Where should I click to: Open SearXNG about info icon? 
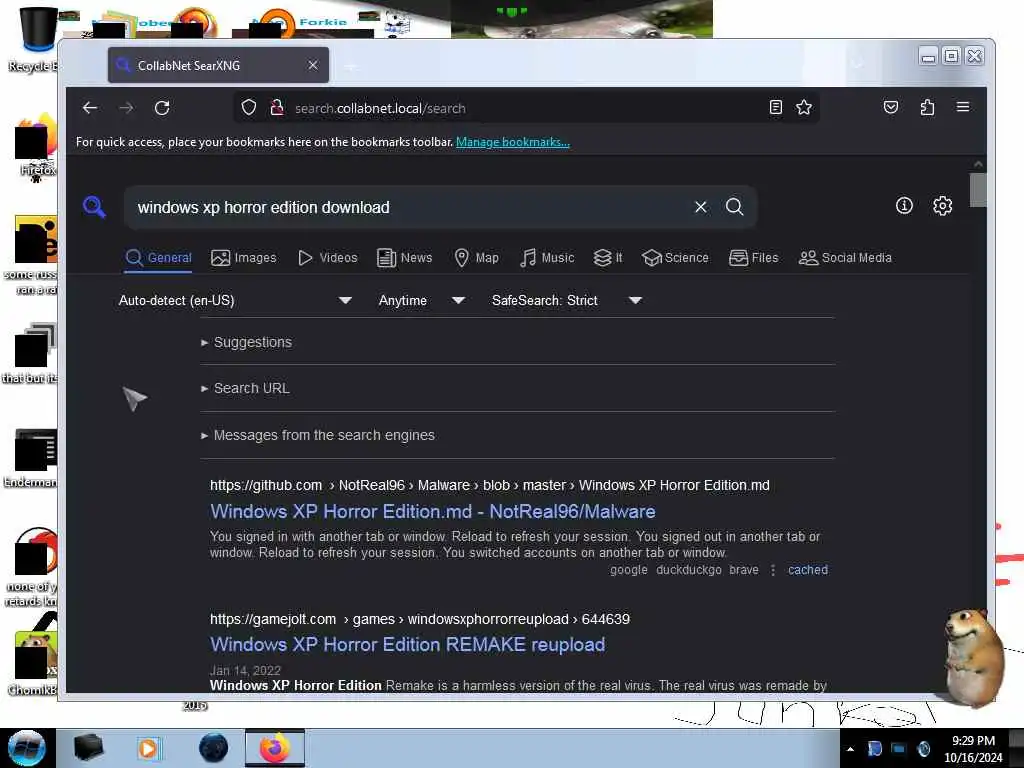(x=904, y=206)
